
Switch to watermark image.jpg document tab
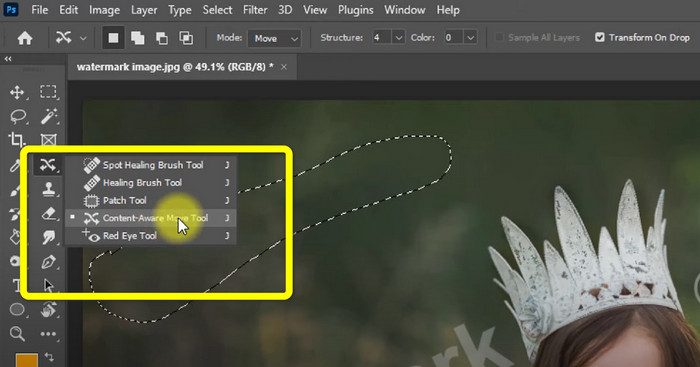175,67
